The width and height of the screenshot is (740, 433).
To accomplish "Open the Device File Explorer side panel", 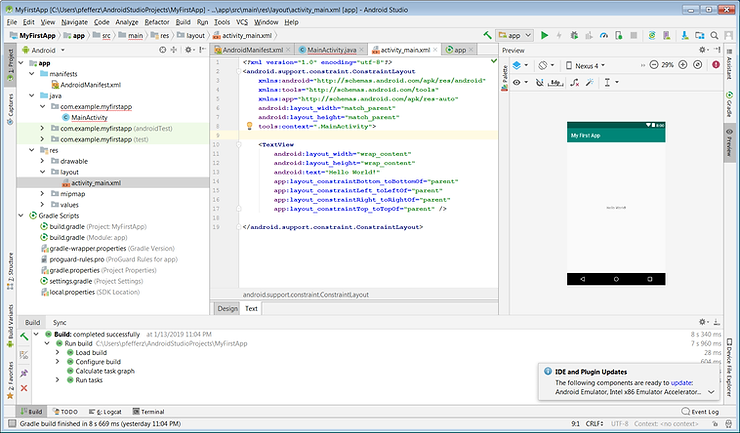I will click(729, 367).
